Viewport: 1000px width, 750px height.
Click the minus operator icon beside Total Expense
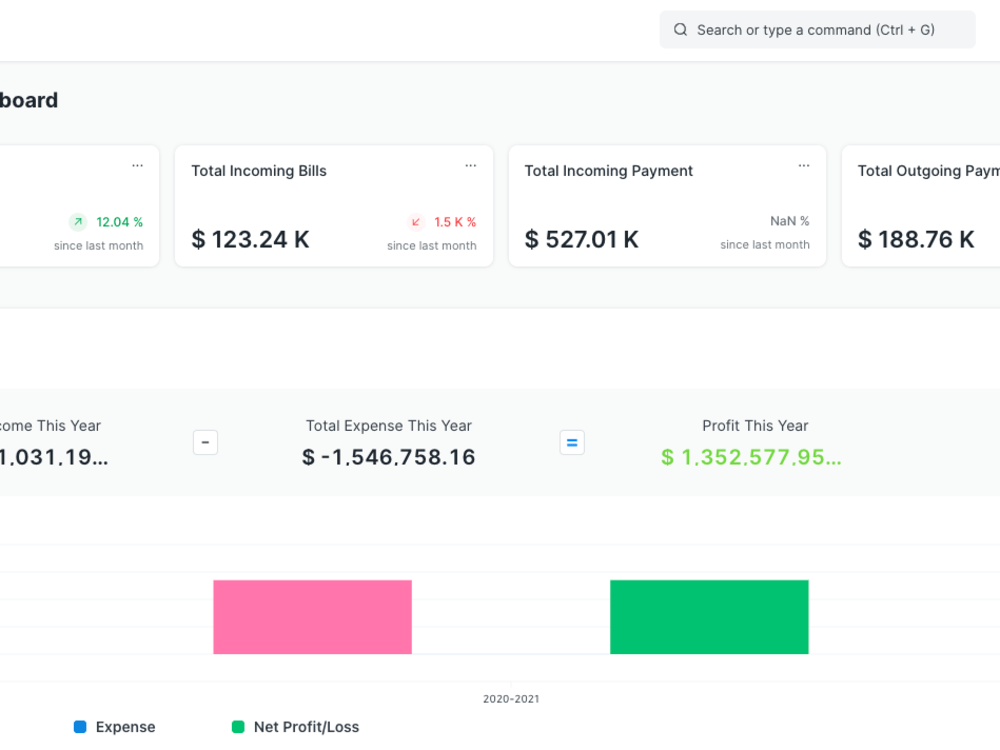click(x=205, y=442)
